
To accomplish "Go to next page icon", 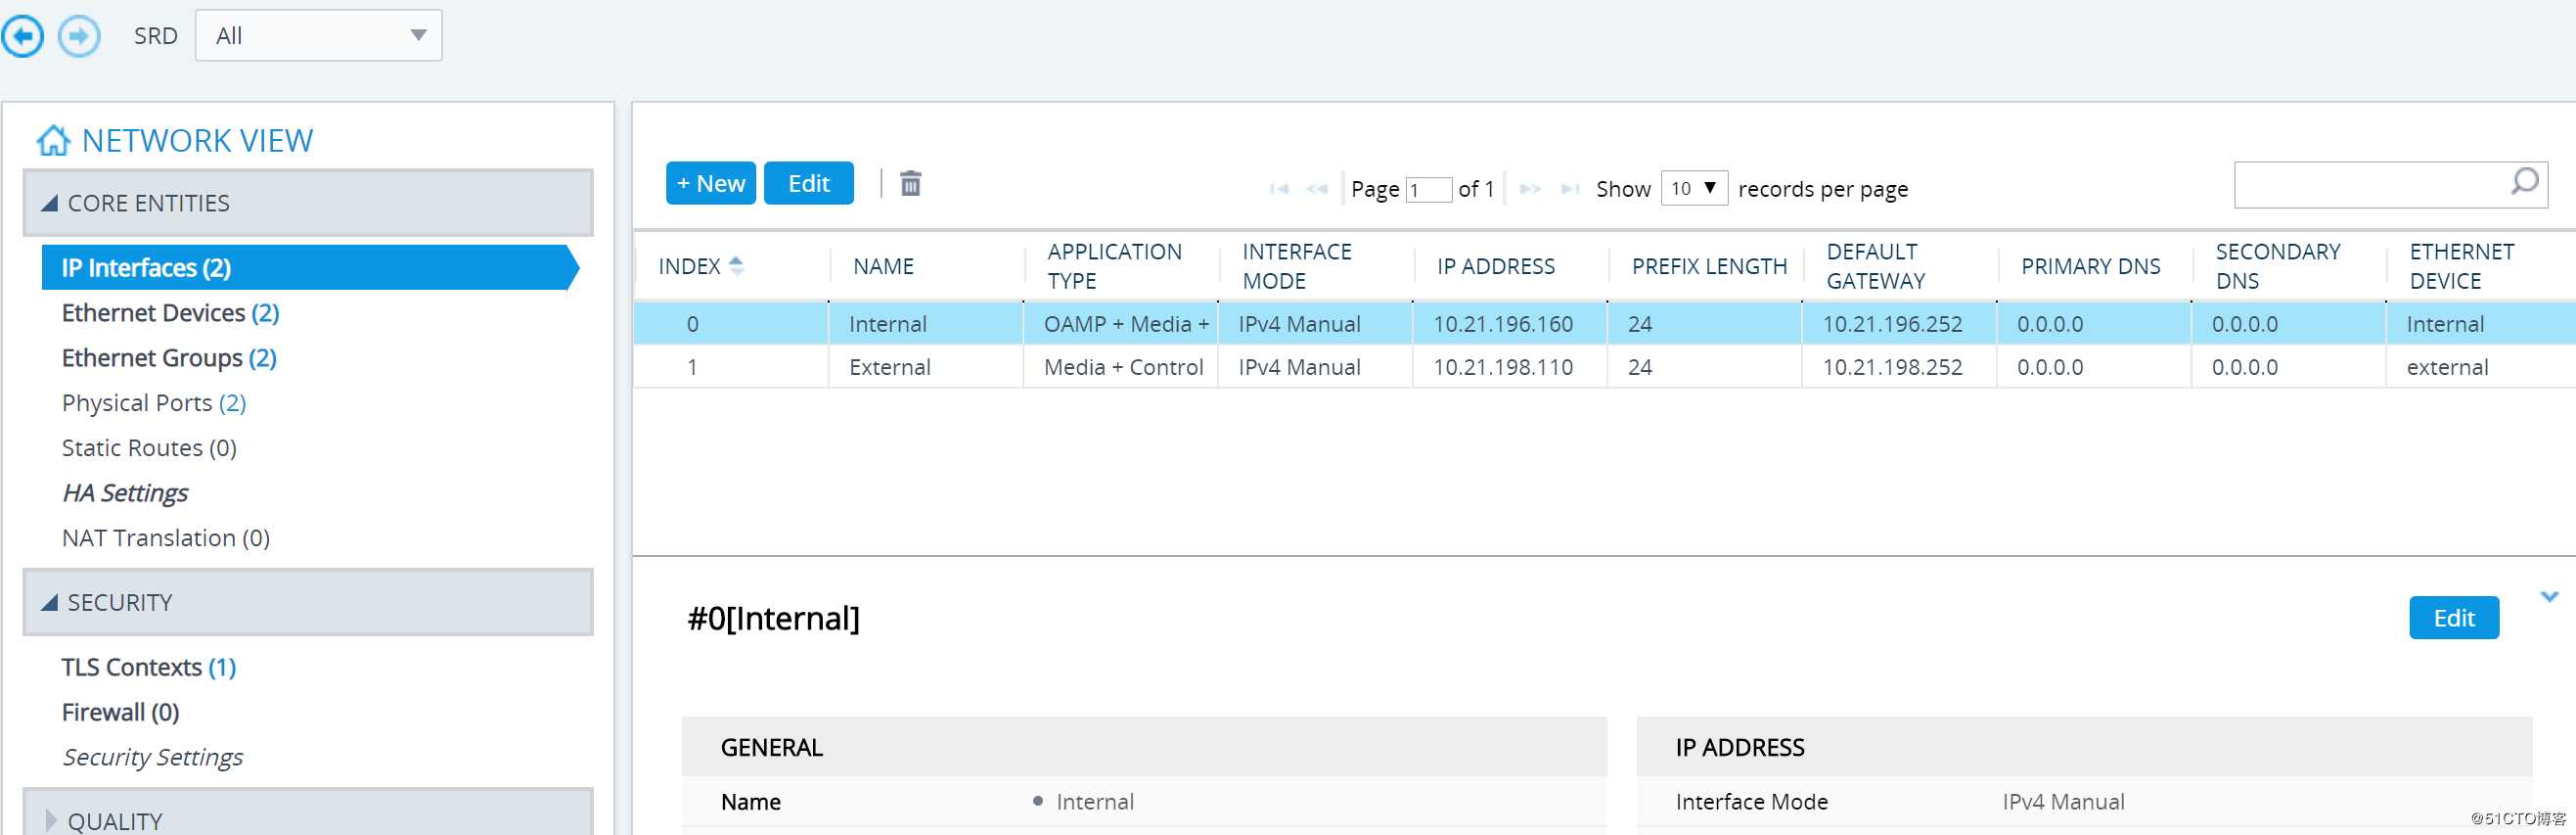I will [1530, 188].
